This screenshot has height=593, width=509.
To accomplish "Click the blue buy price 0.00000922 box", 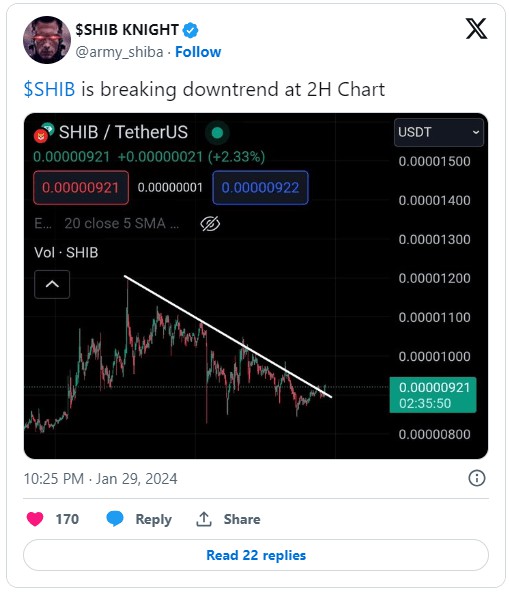I will pos(261,188).
